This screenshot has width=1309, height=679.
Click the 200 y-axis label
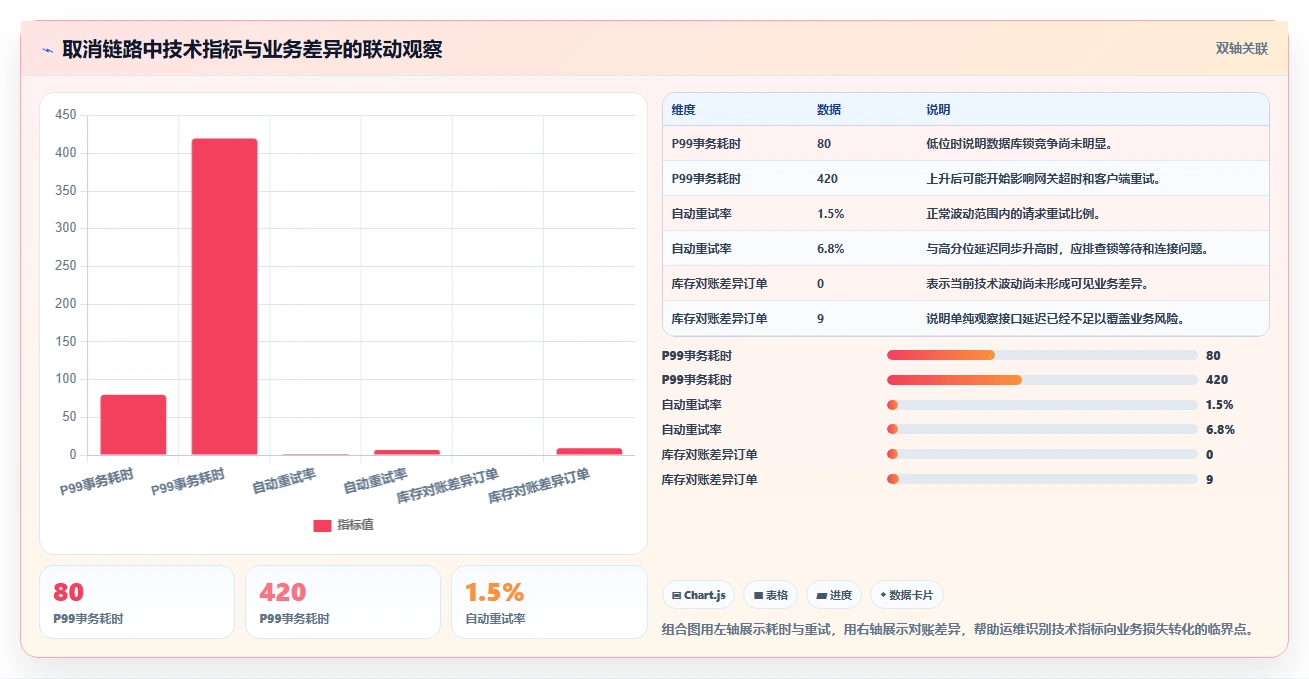pyautogui.click(x=66, y=304)
